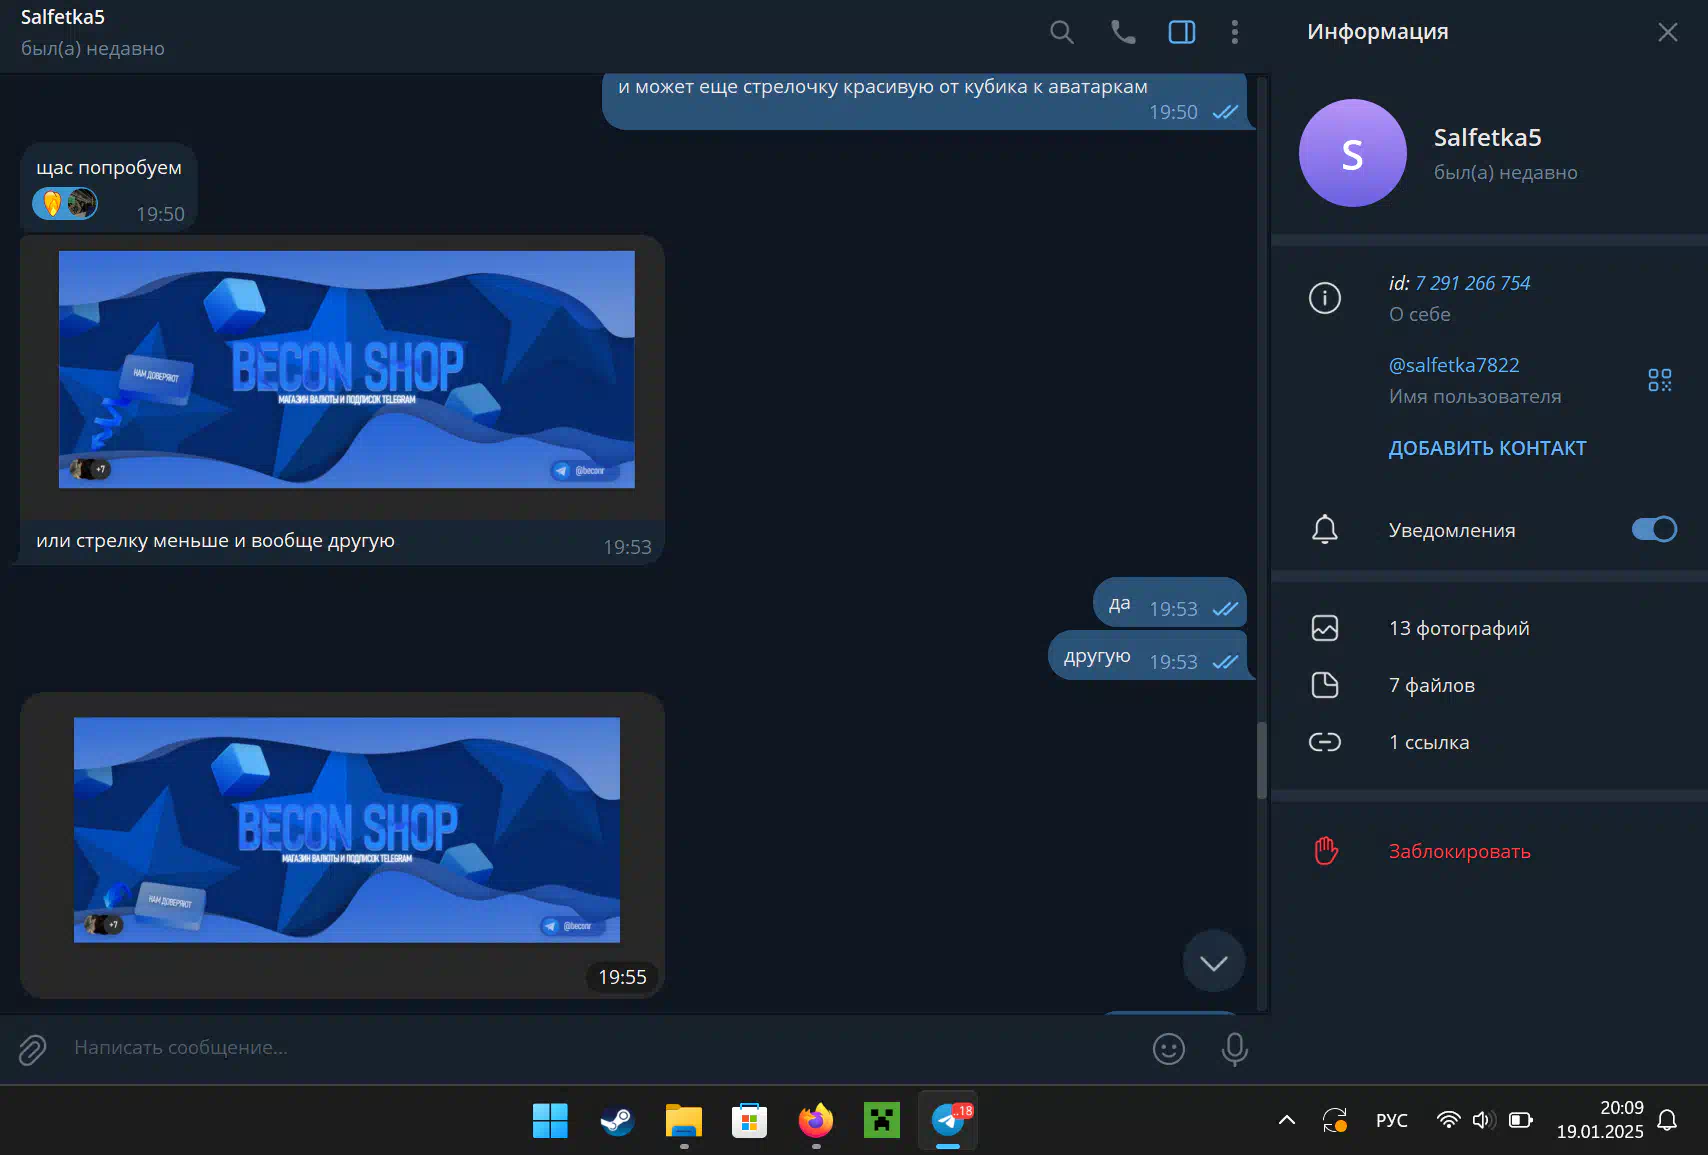Open File Explorer from taskbar

click(684, 1121)
